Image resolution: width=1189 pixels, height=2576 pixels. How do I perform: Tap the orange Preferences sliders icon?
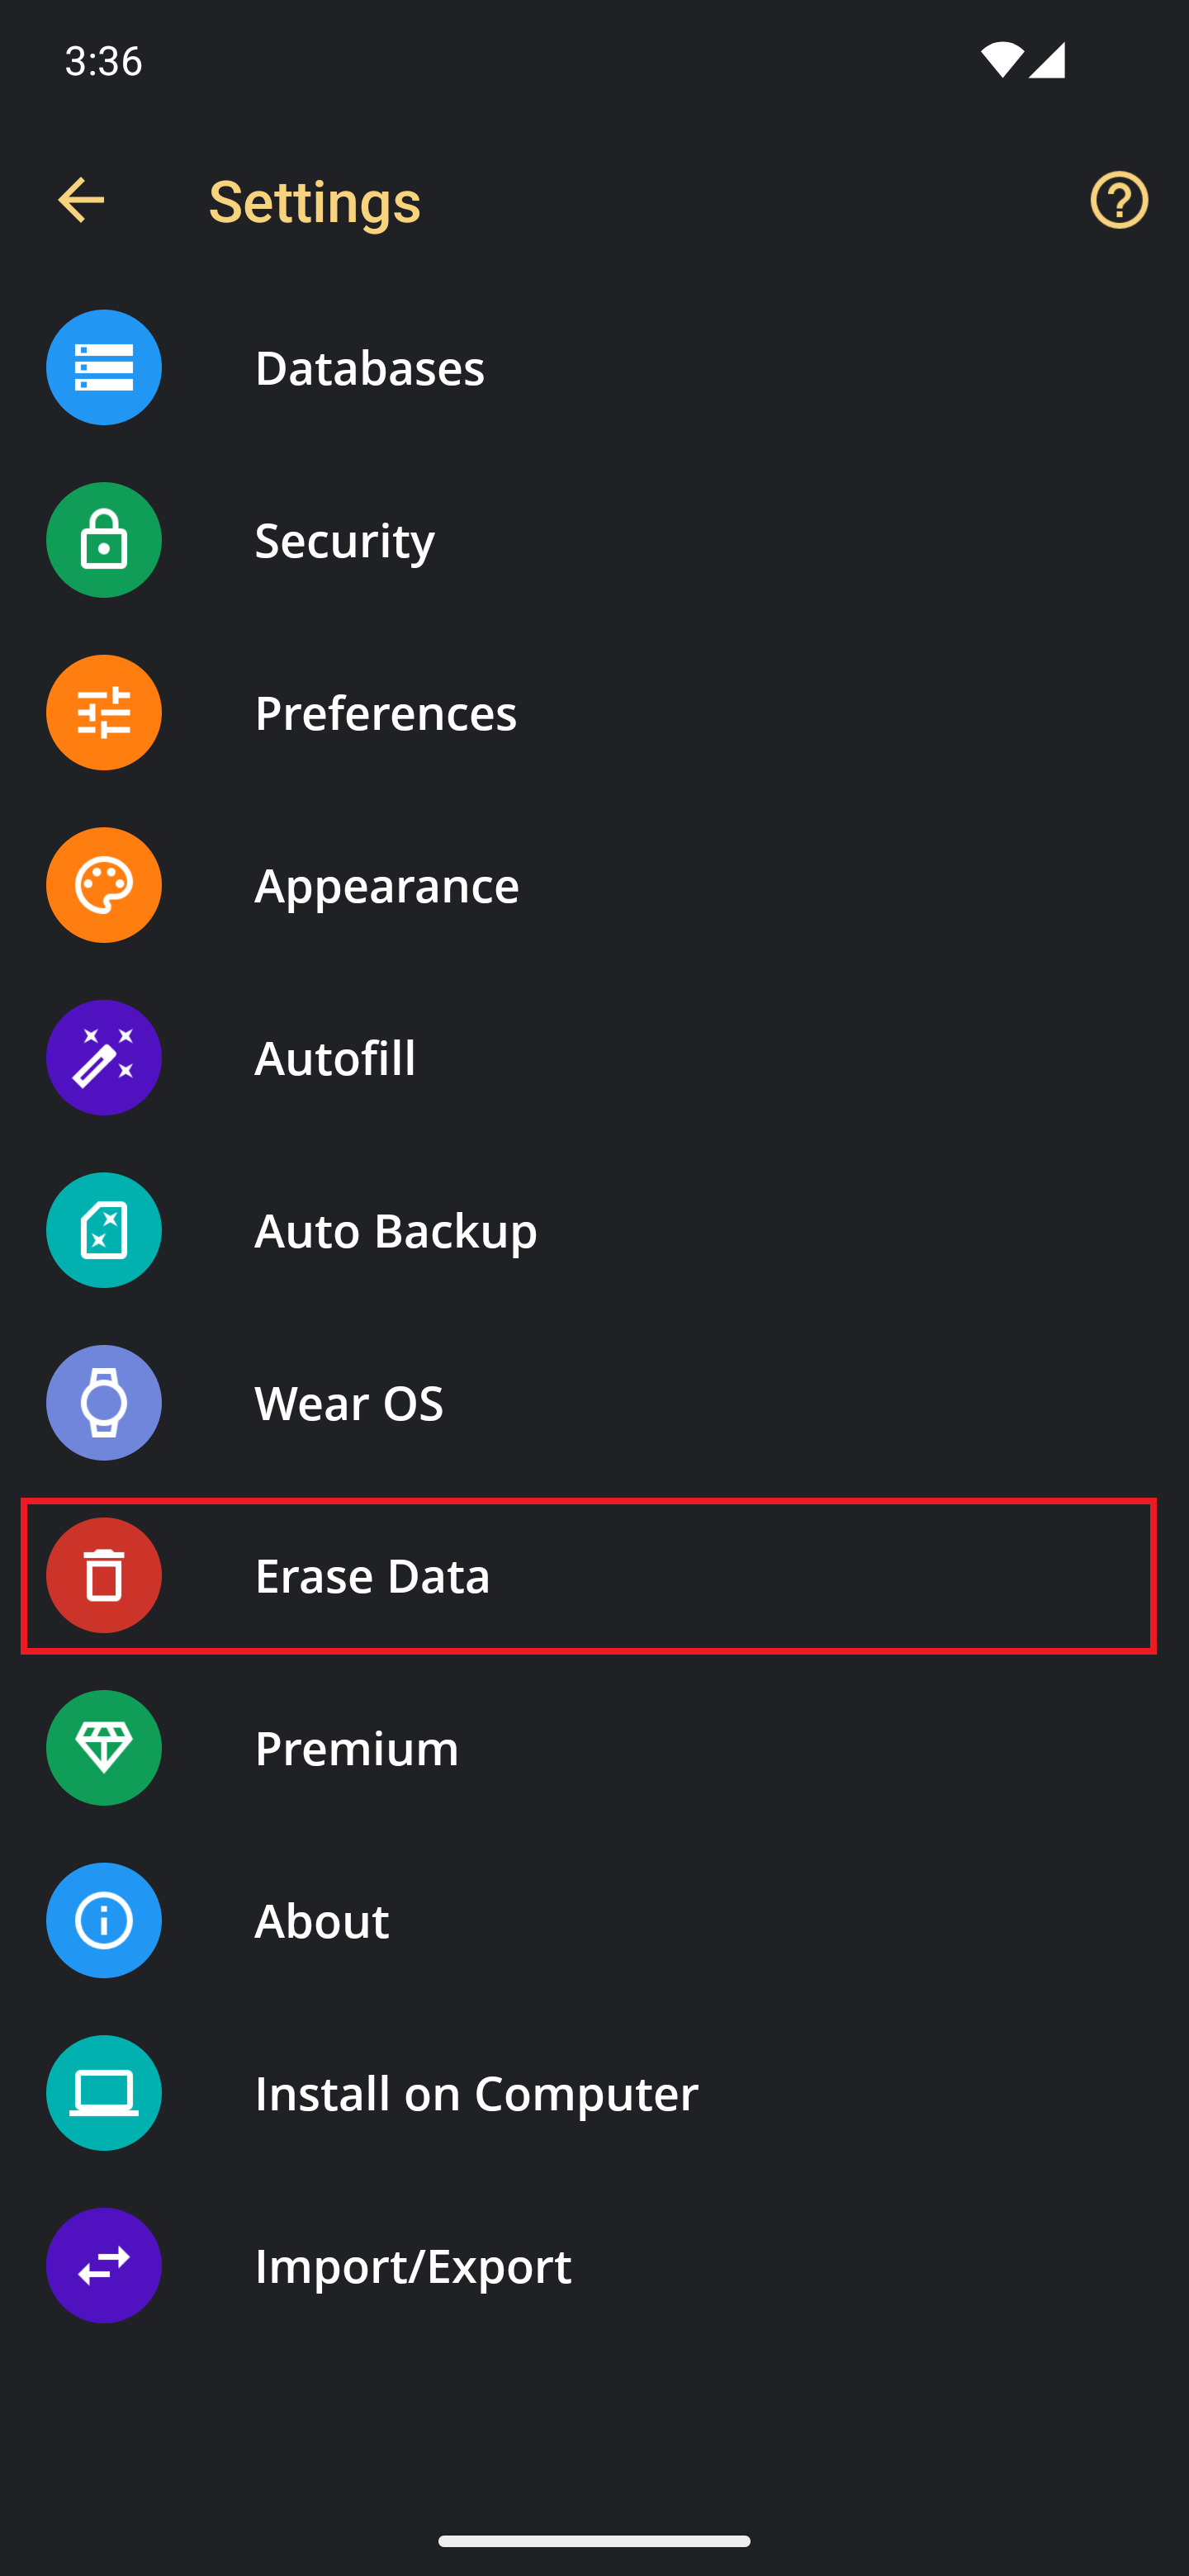click(x=104, y=712)
